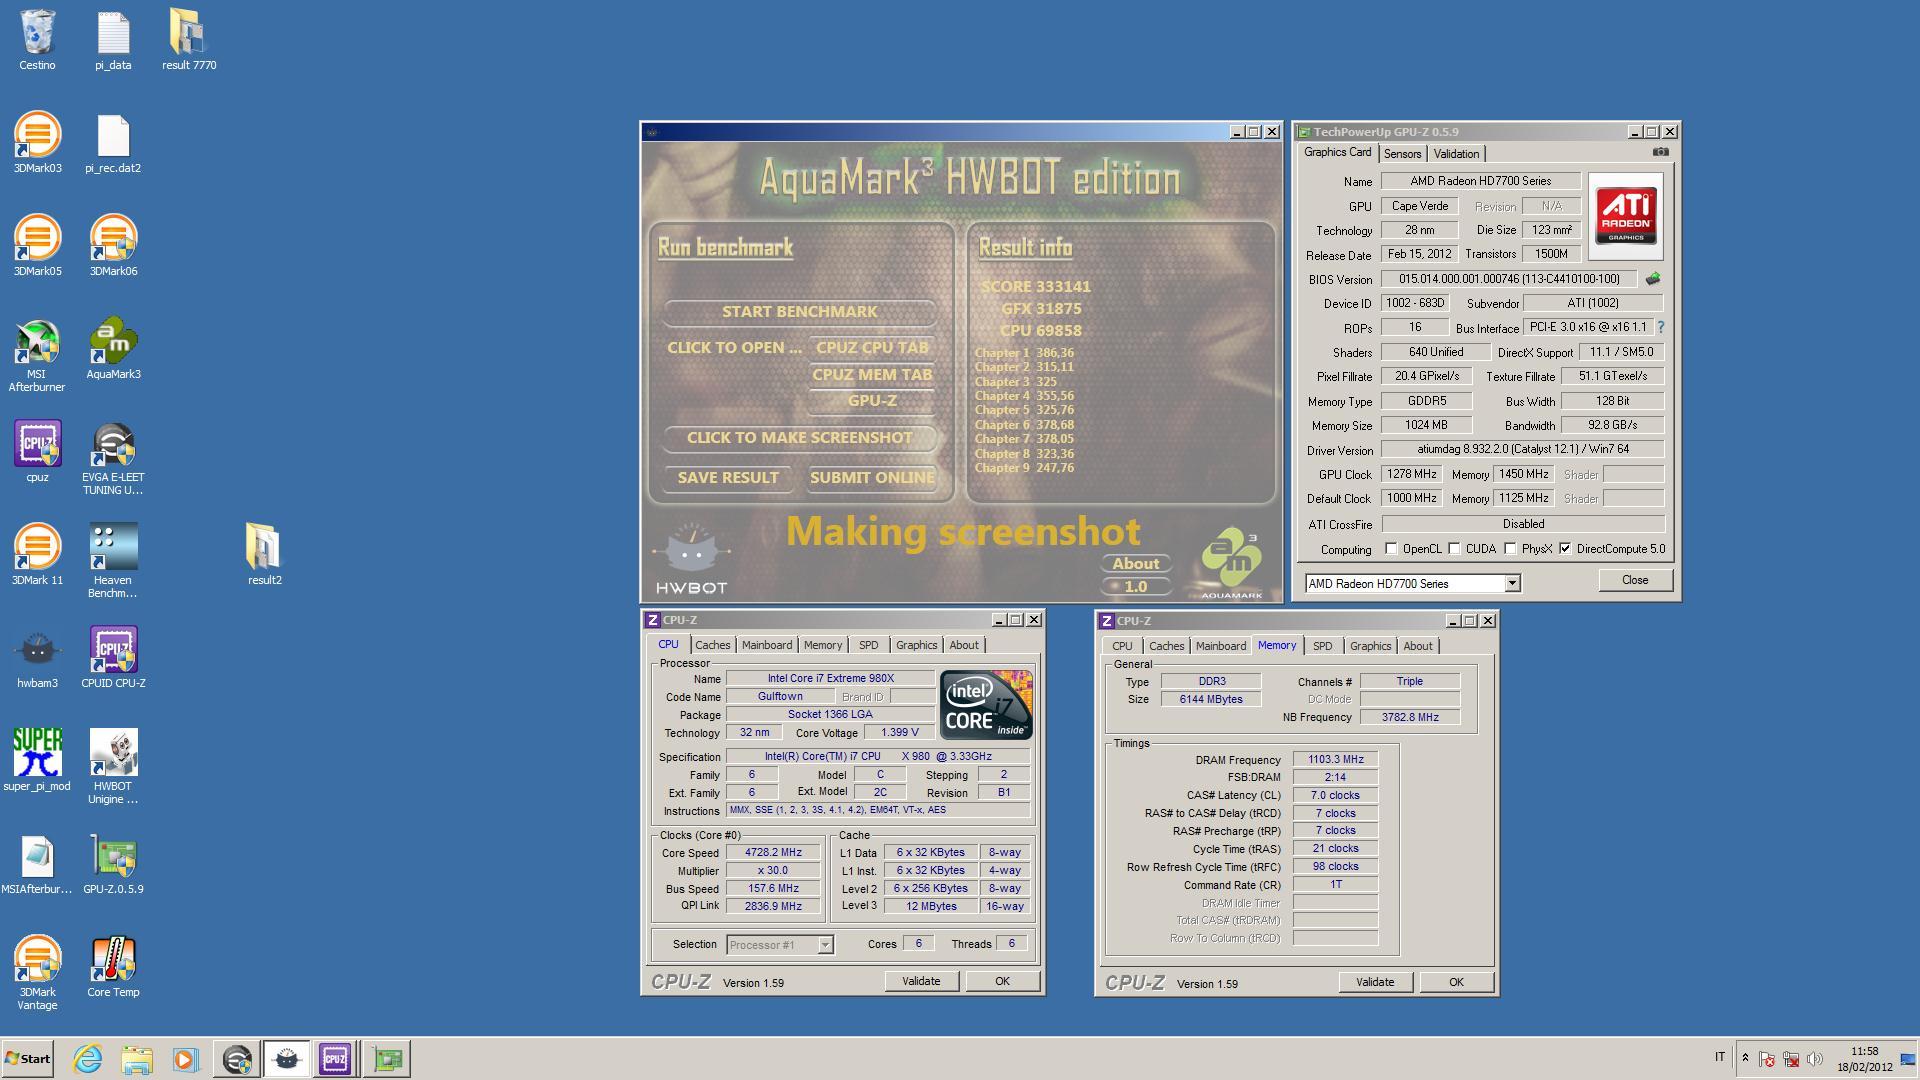Launch the 3DMark06 shortcut
This screenshot has width=1920, height=1080.
[113, 246]
